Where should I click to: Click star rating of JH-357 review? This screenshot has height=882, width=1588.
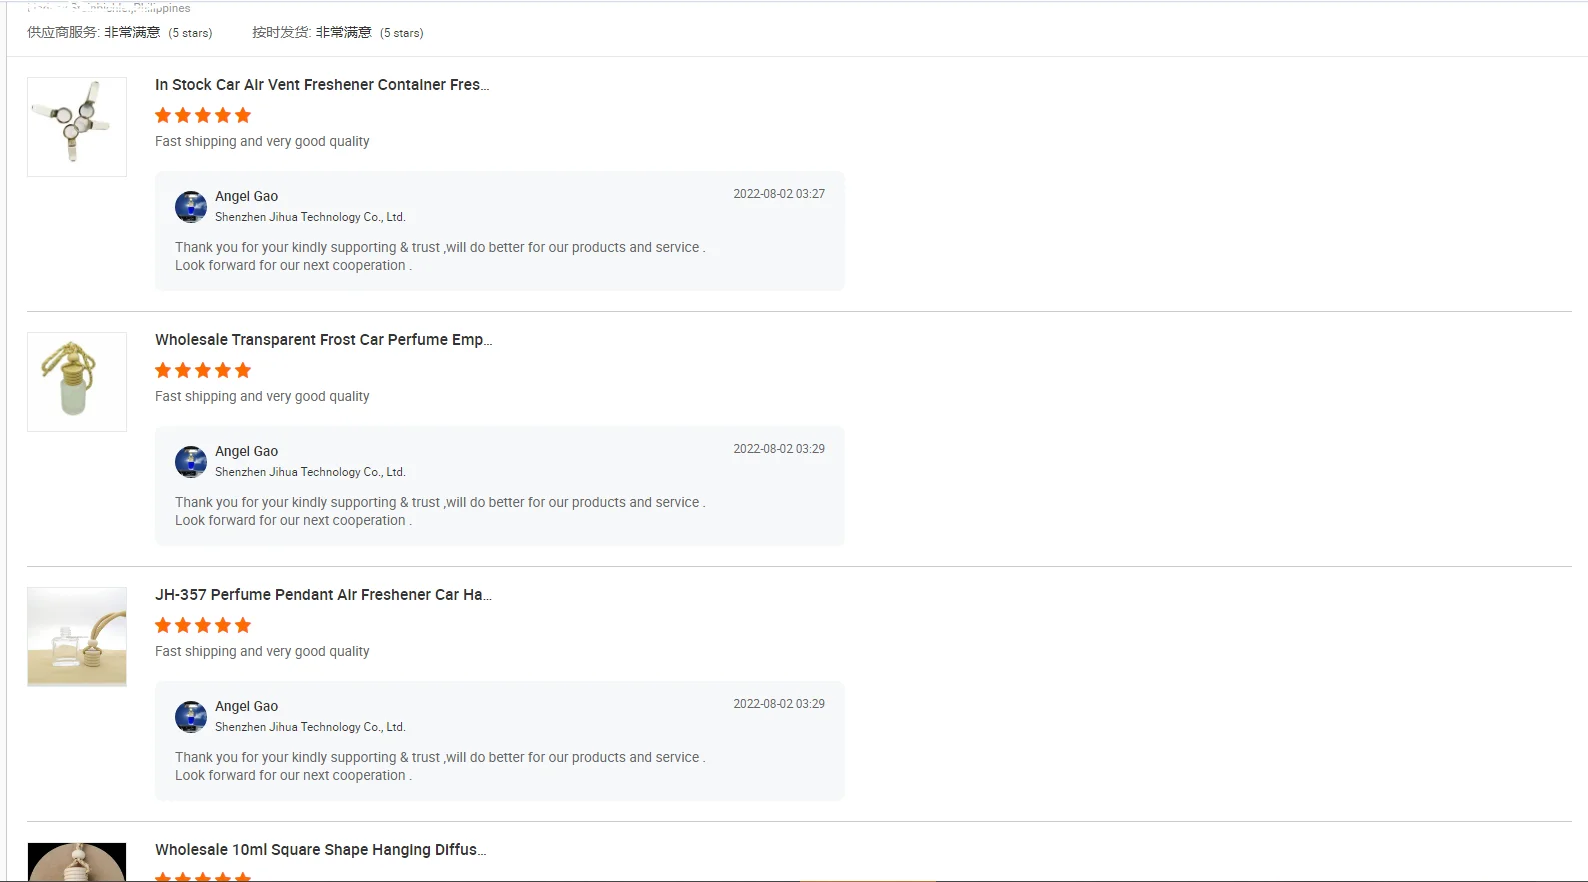point(203,625)
